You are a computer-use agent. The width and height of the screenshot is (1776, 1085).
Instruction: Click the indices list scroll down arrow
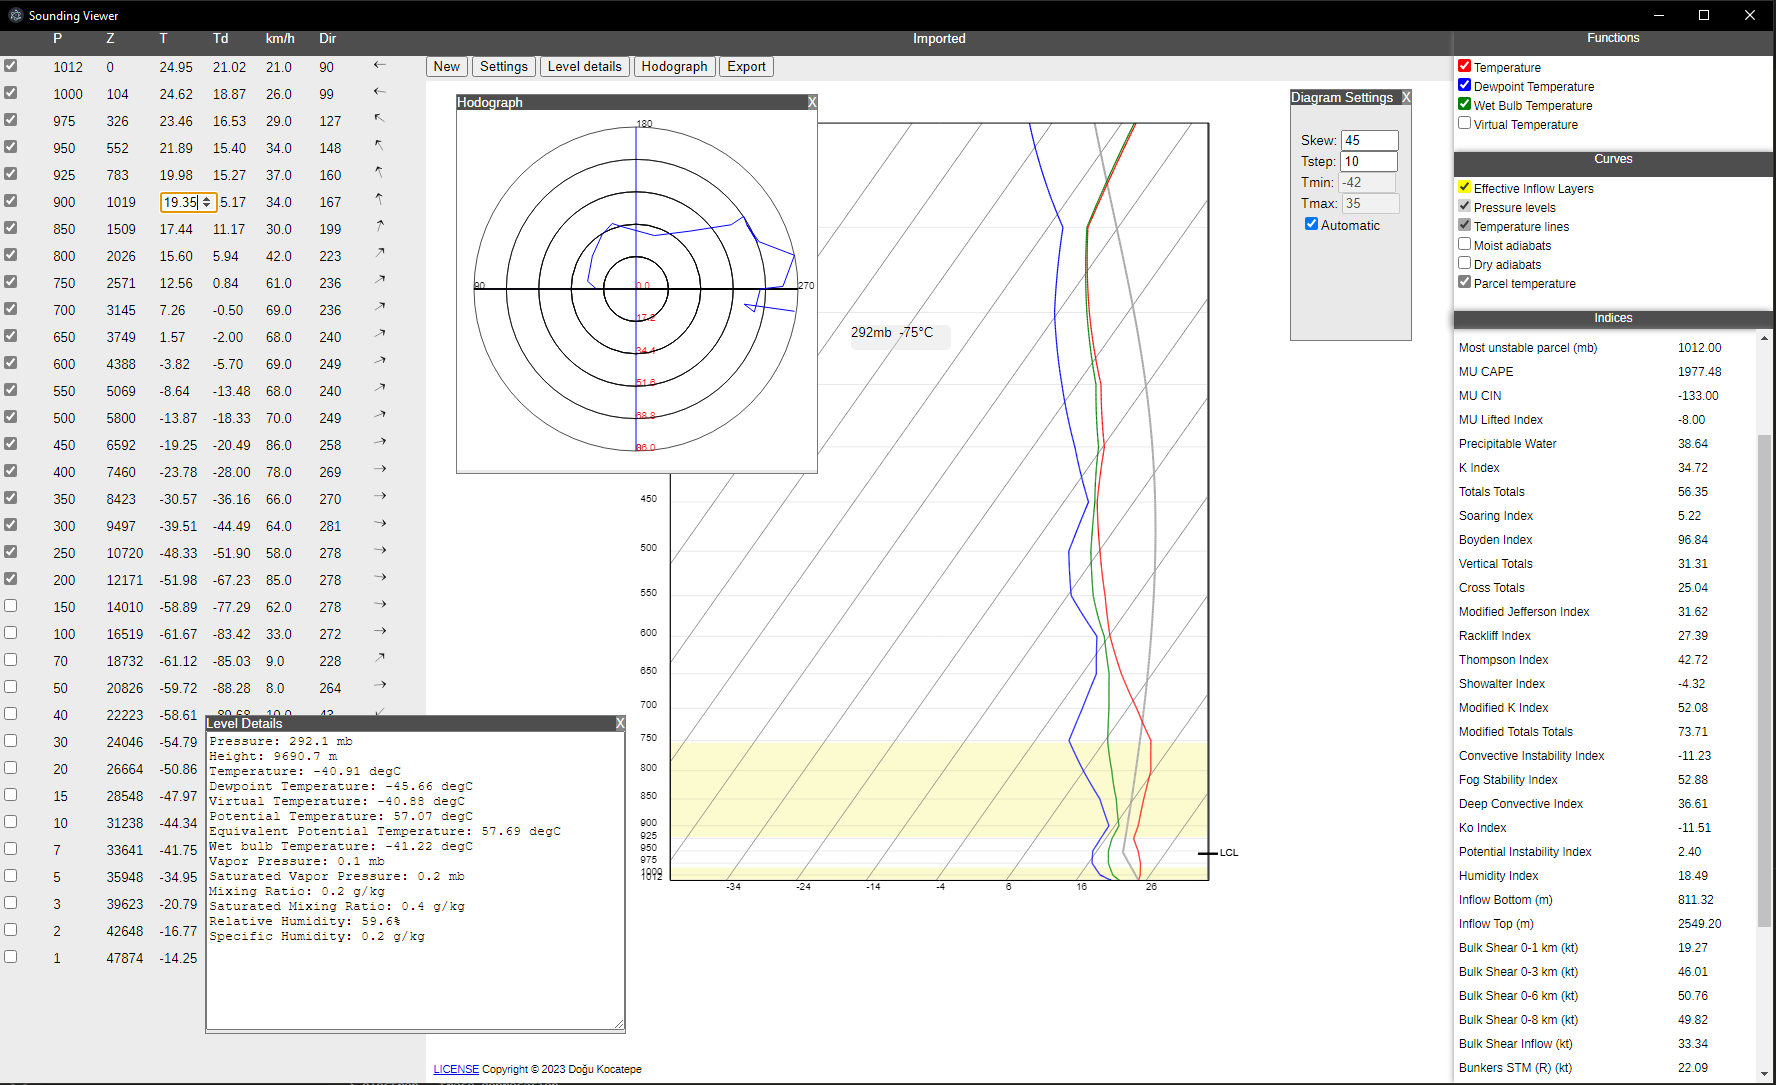(1764, 1074)
